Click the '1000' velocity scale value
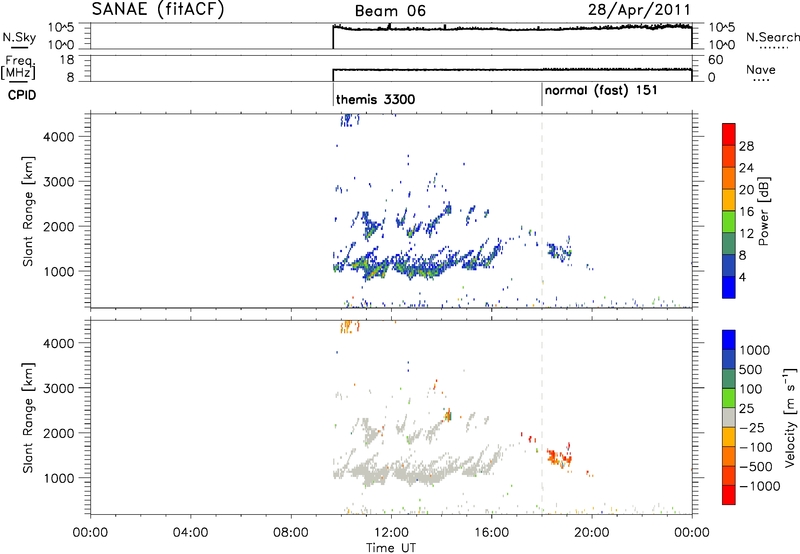Viewport: 800px width, 554px height. pos(755,350)
